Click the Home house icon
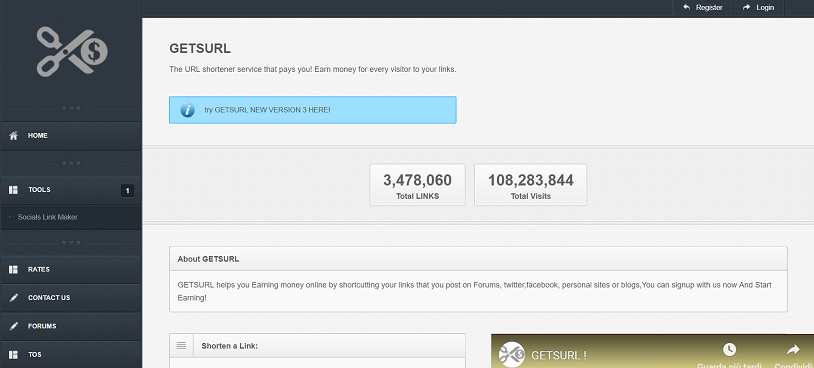The width and height of the screenshot is (814, 368). (13, 135)
